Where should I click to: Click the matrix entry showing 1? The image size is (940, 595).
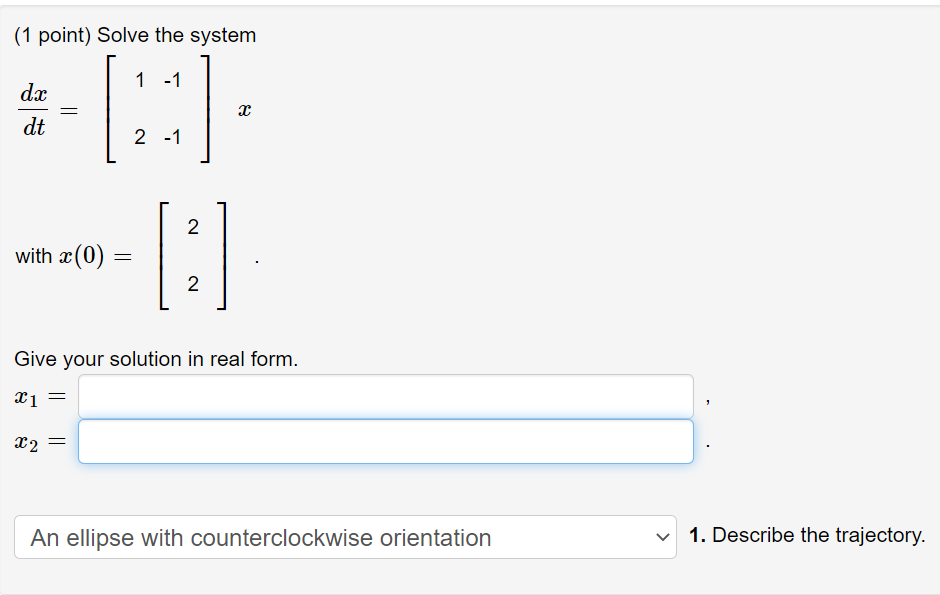[139, 80]
